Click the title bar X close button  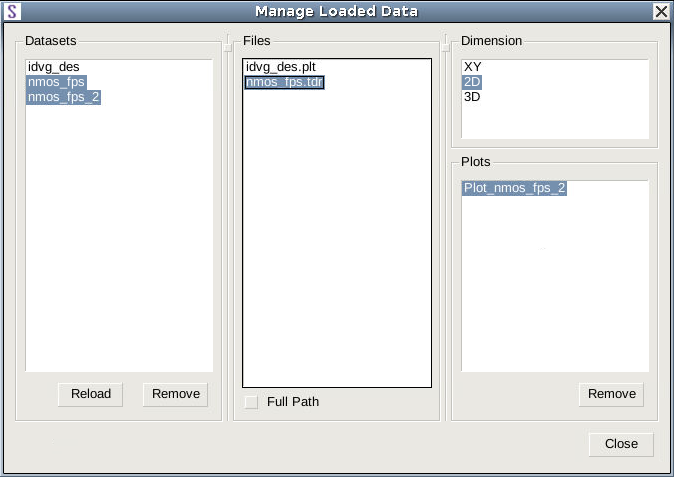(x=661, y=12)
